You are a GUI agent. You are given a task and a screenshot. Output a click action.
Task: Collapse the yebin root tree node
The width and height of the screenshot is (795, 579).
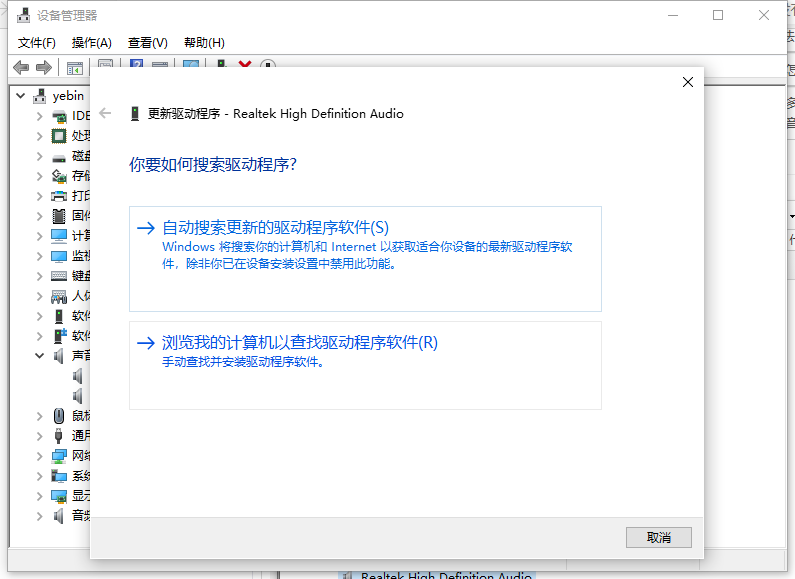[x=21, y=96]
